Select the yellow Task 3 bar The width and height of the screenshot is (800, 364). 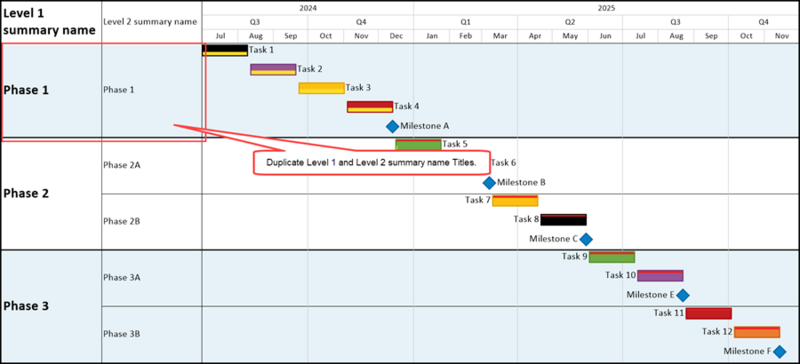321,88
